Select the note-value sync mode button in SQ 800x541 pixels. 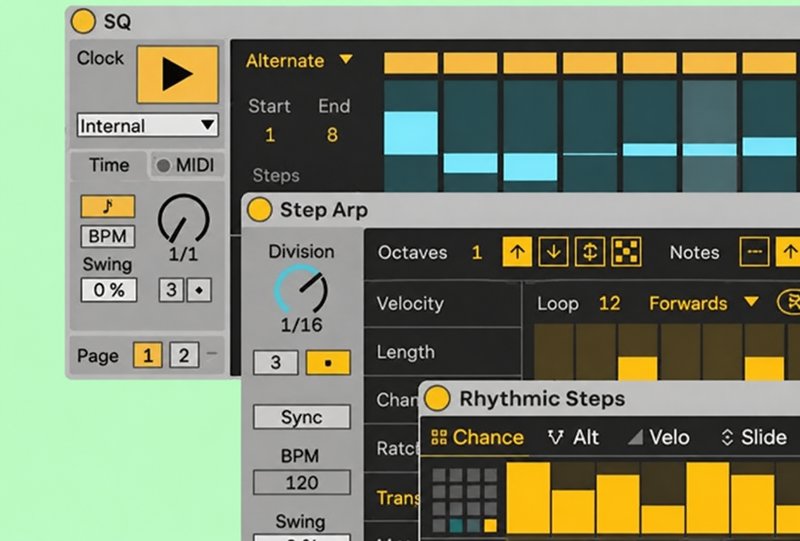click(x=108, y=206)
